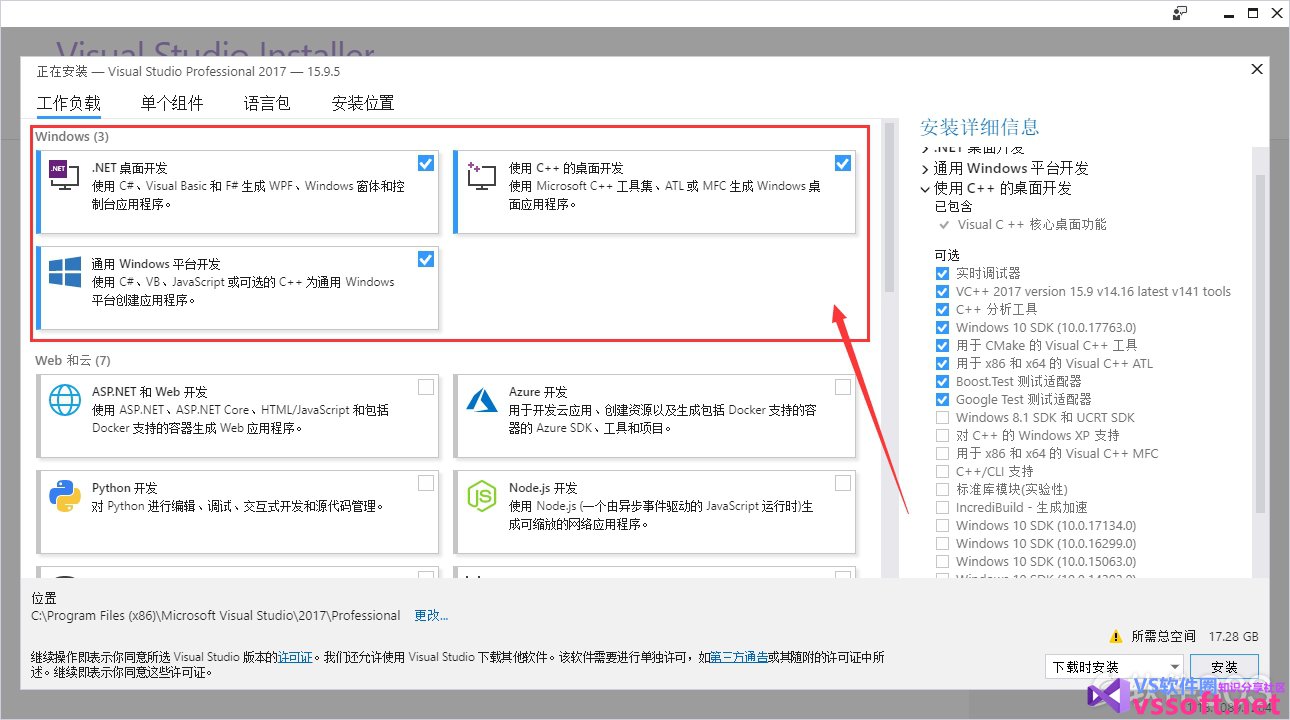
Task: Click the C++ desktop development monitor icon
Action: click(x=482, y=177)
